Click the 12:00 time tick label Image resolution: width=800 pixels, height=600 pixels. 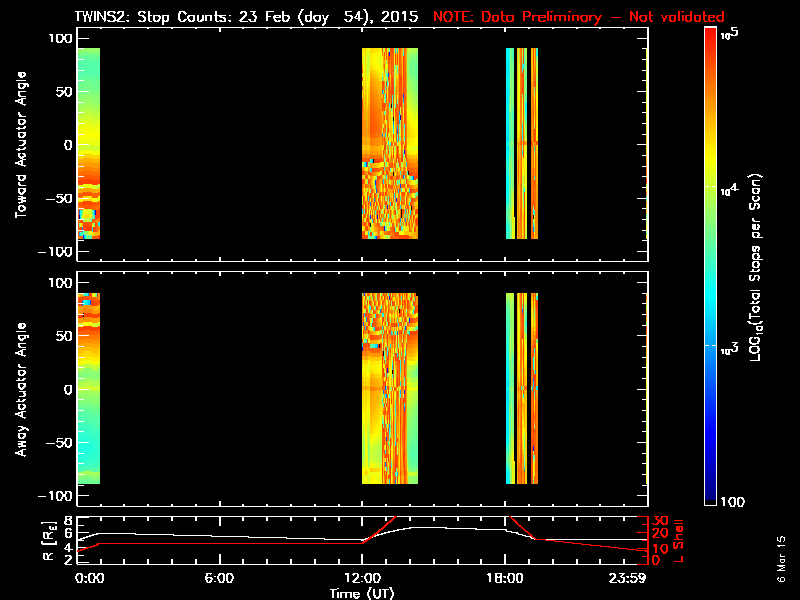pyautogui.click(x=361, y=578)
